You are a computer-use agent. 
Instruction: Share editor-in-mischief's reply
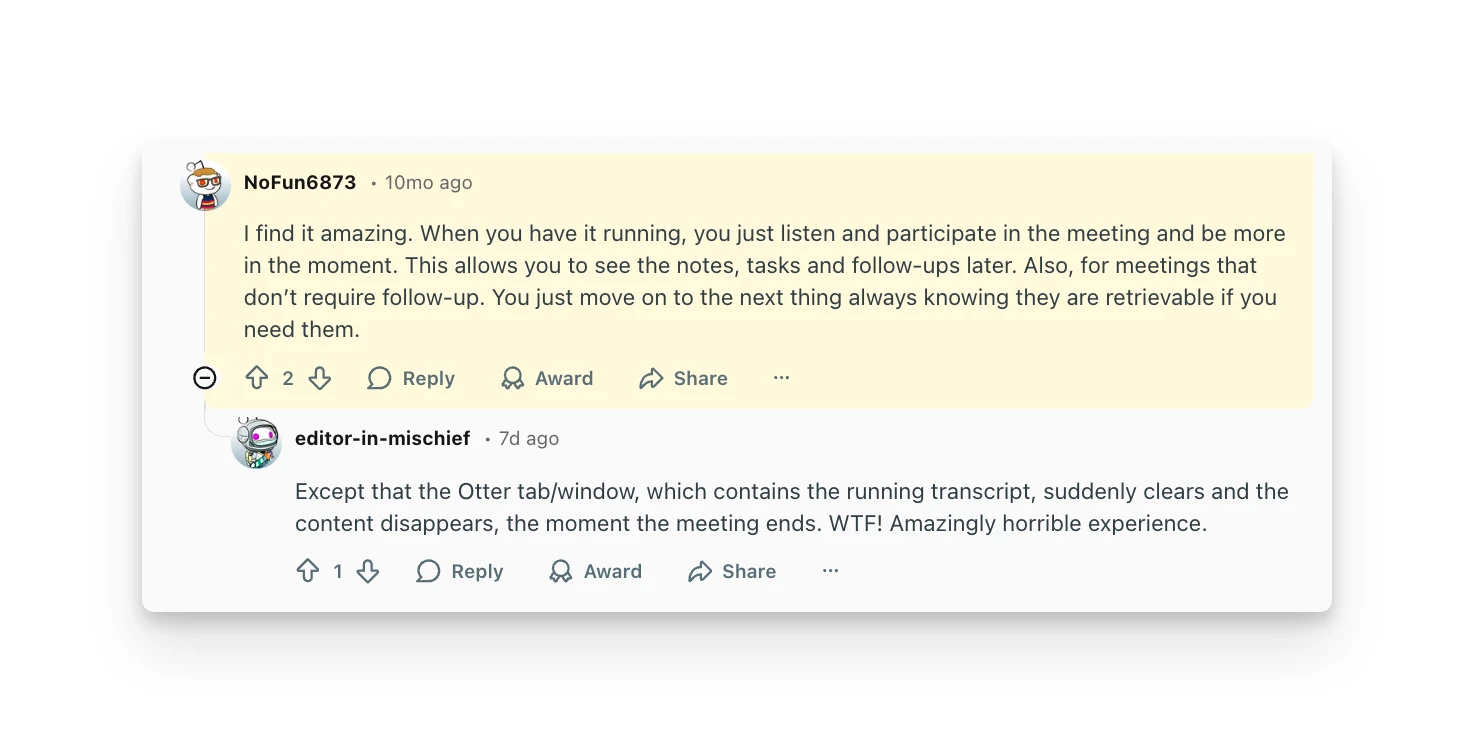tap(732, 571)
